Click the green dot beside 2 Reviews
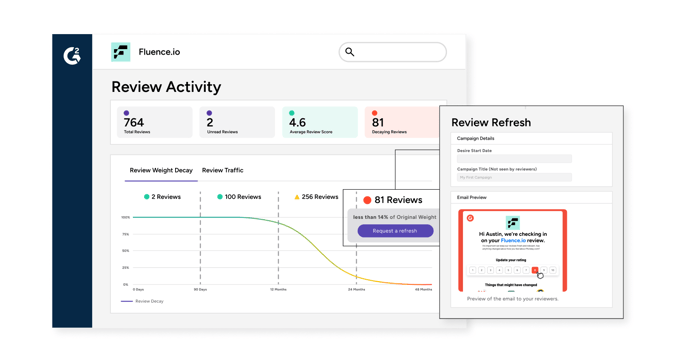675x364 pixels. coord(146,197)
